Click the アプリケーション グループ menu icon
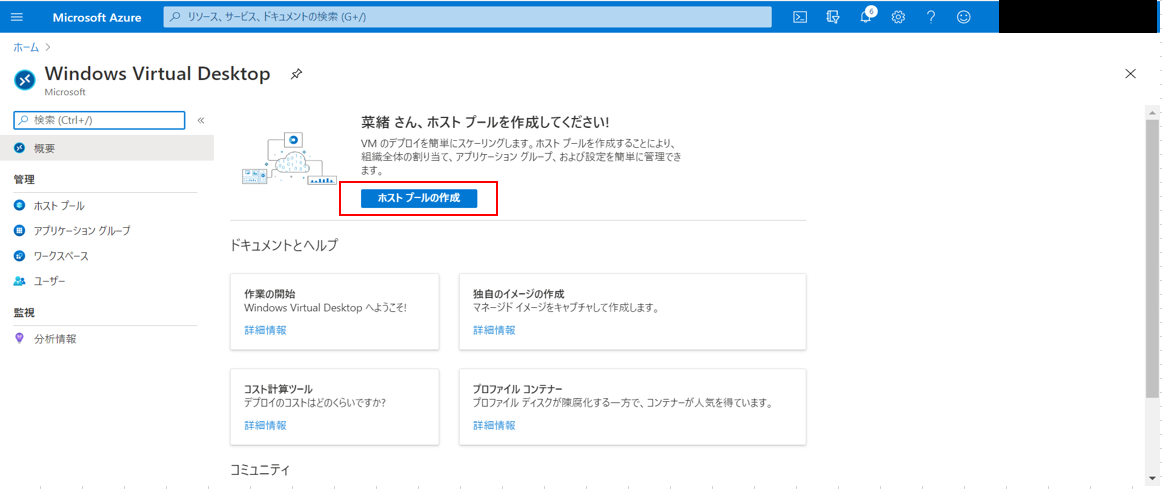This screenshot has width=1162, height=489. (19, 230)
